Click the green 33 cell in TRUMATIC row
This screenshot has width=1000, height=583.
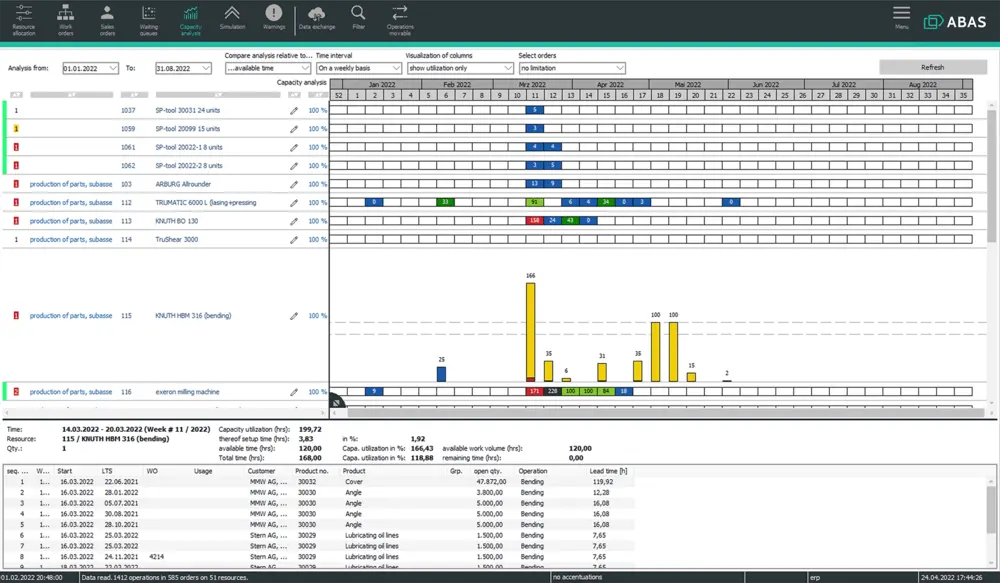coord(445,202)
